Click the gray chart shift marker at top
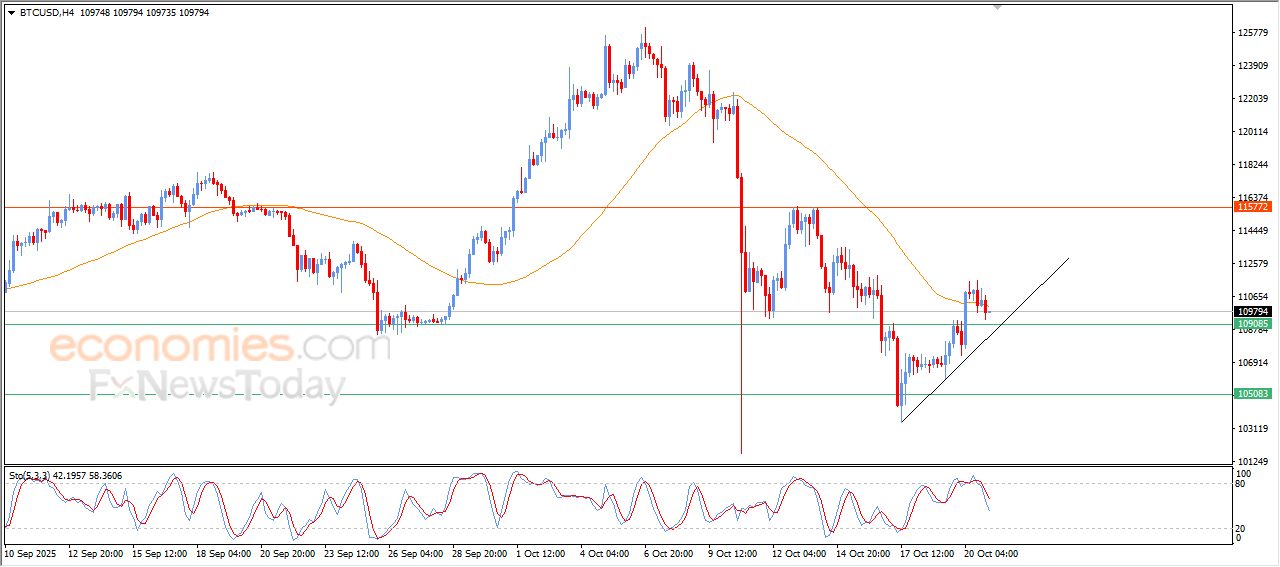 click(x=996, y=7)
